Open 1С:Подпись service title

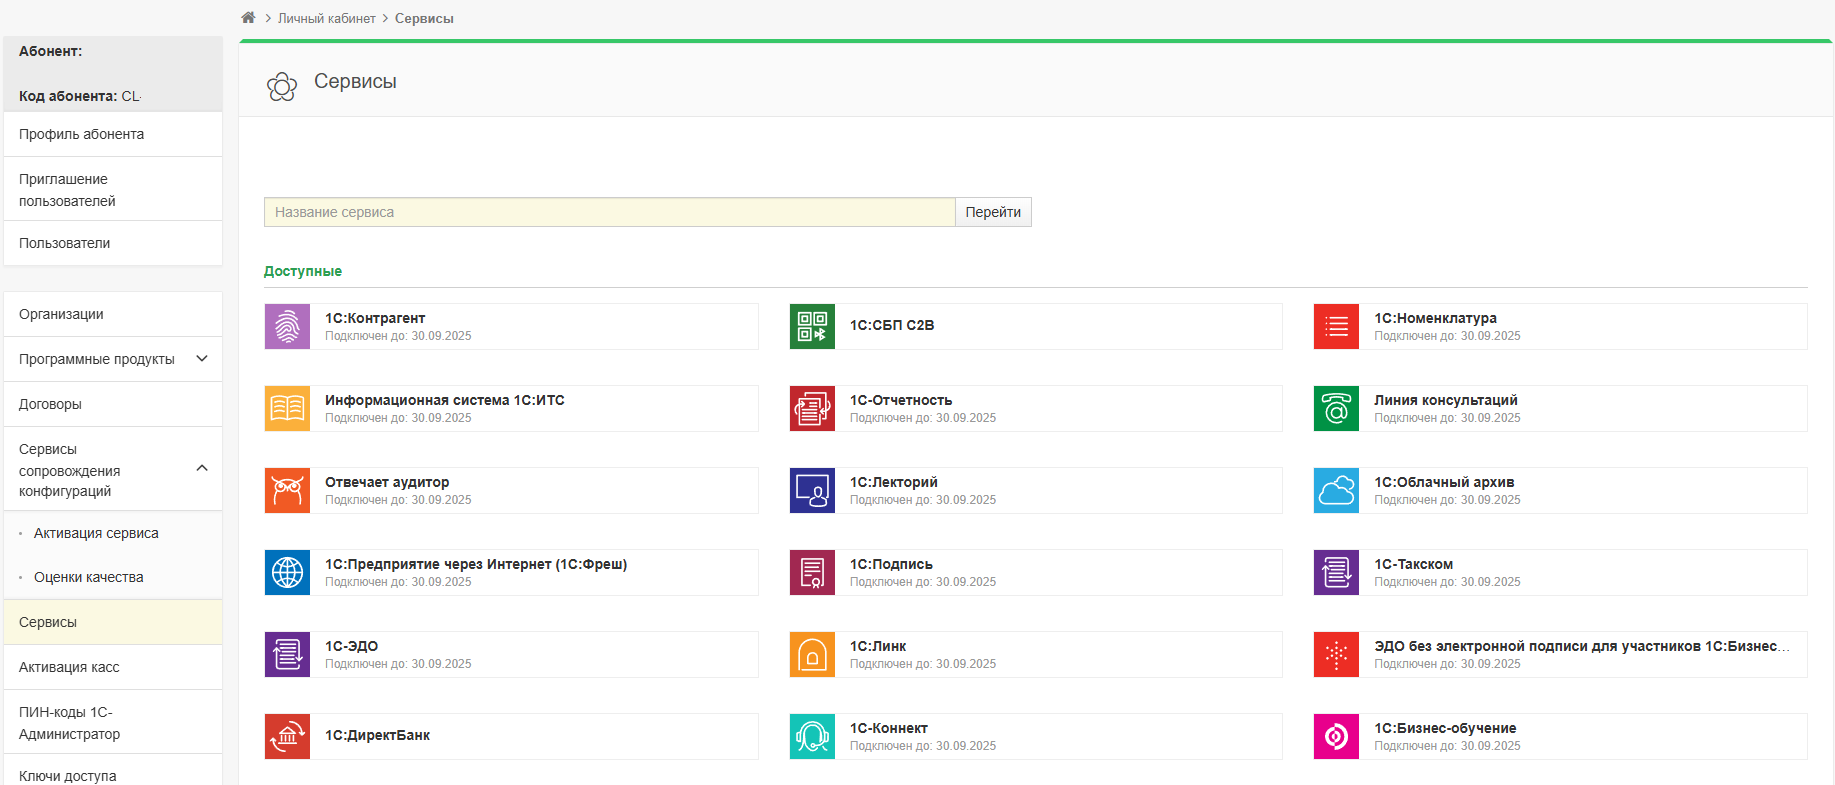tap(891, 564)
